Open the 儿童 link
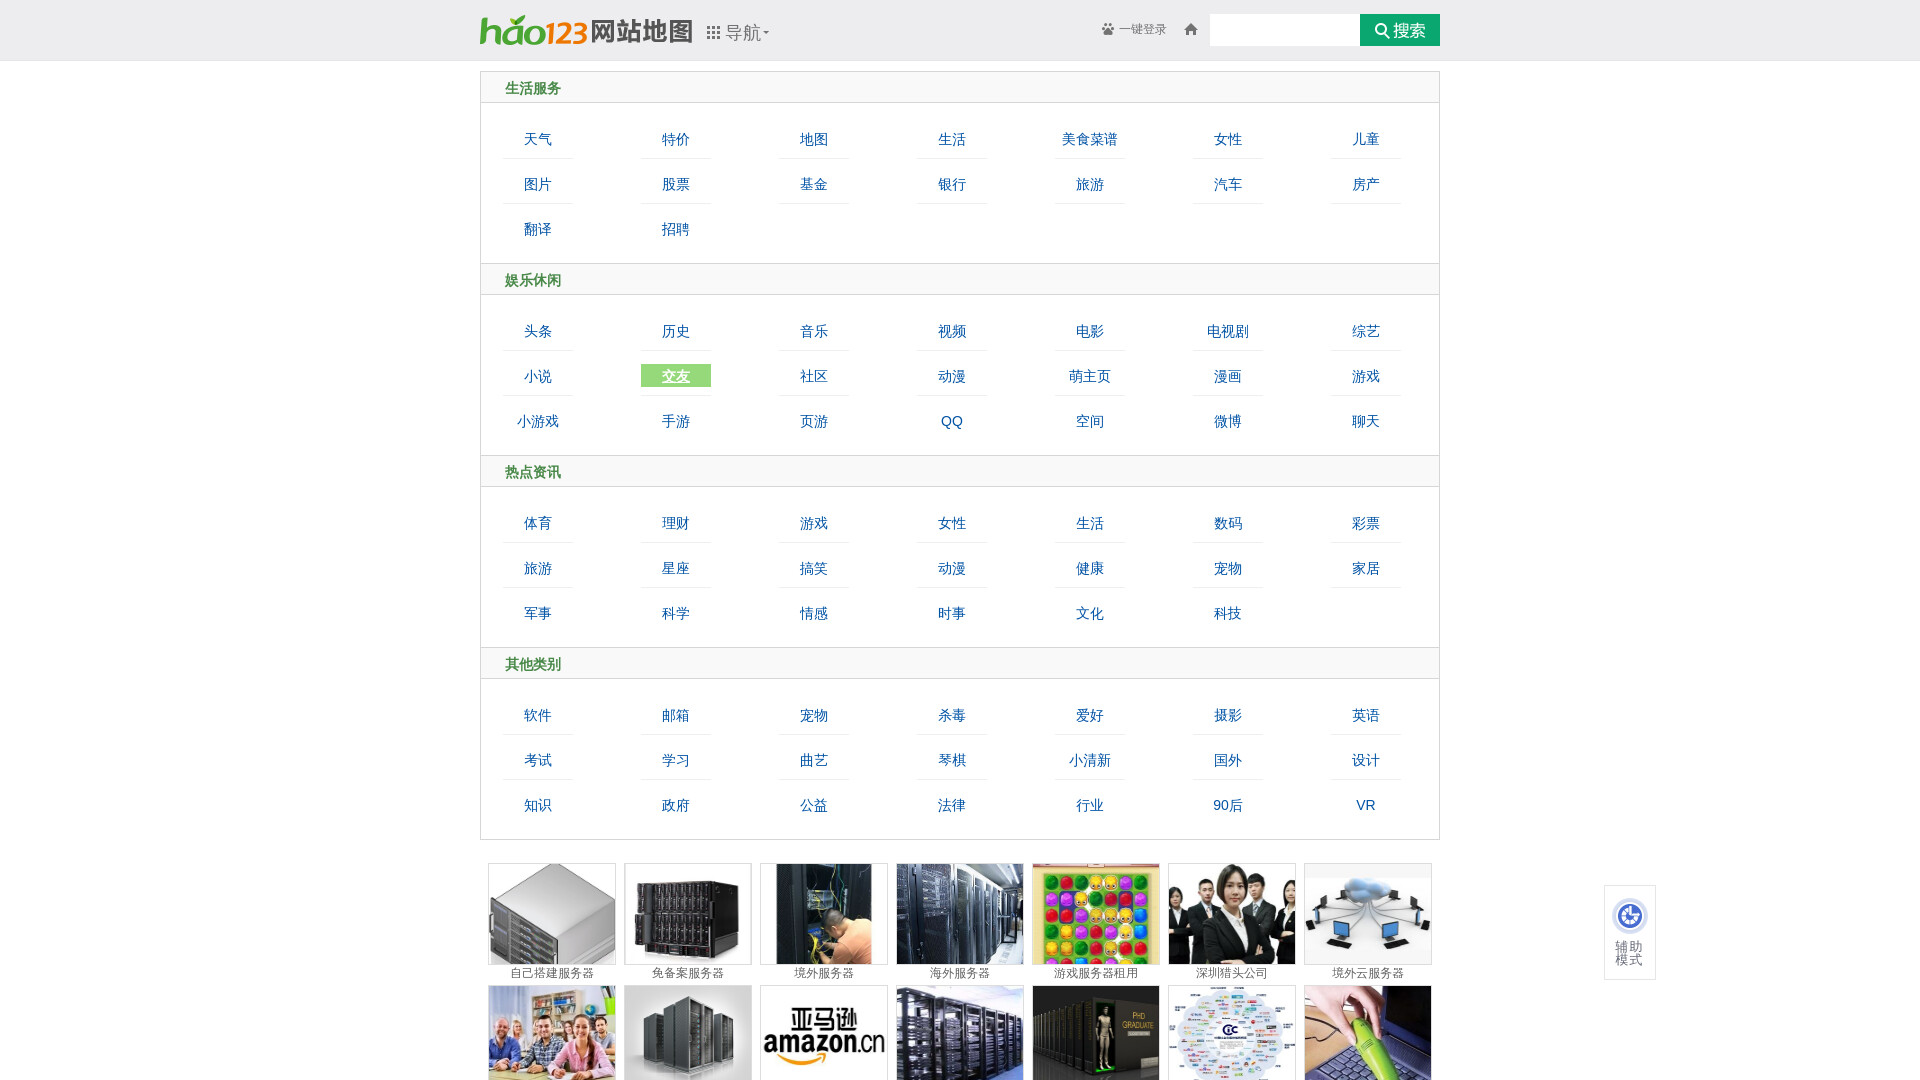 [x=1366, y=139]
